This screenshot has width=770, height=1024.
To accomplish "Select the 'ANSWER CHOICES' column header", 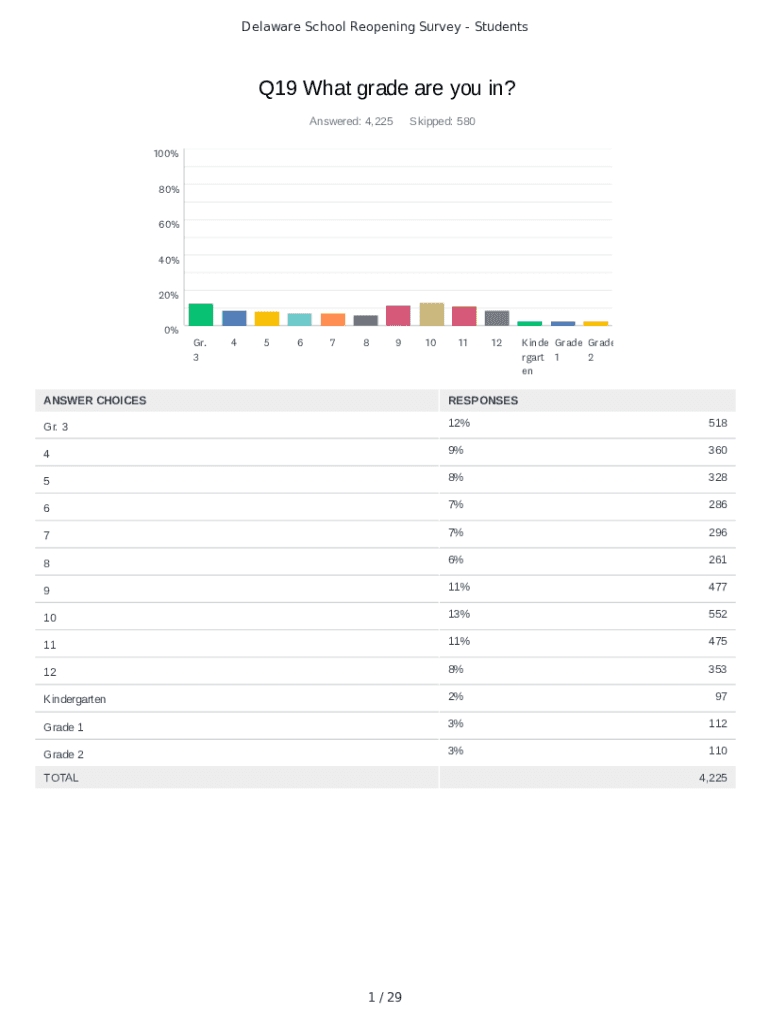I will 94,400.
